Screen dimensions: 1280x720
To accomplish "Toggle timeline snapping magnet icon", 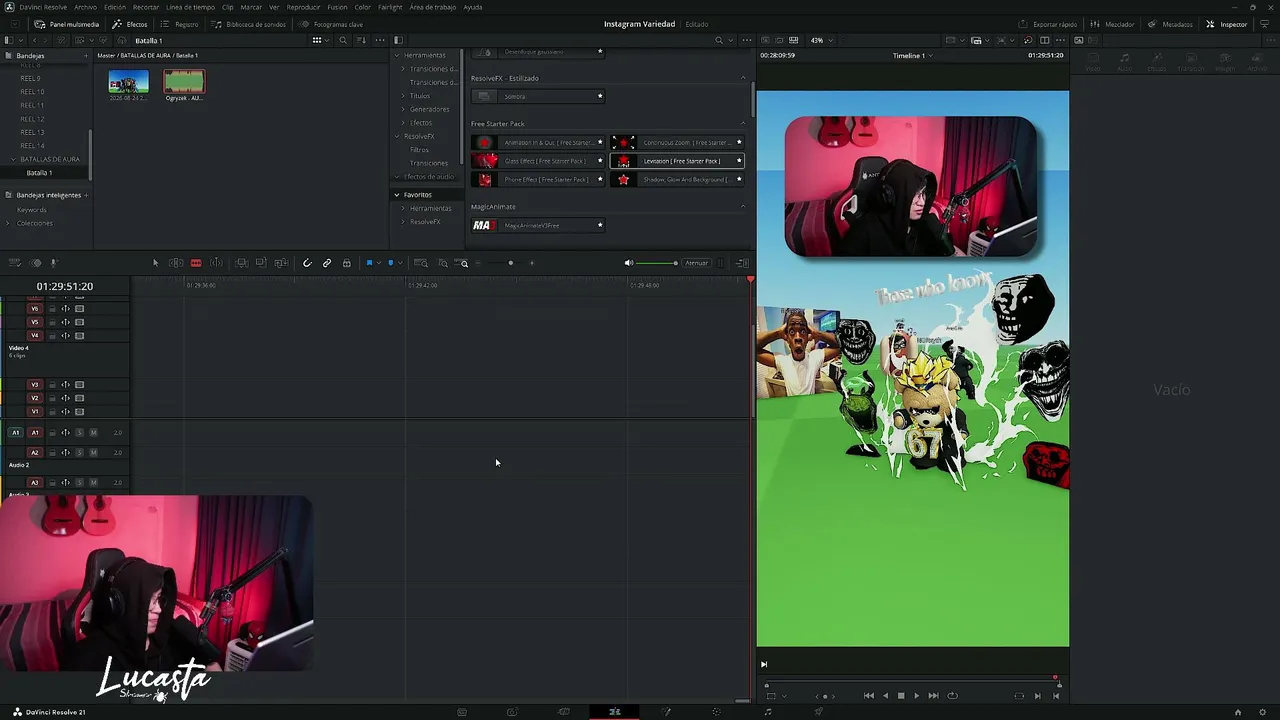I will point(307,263).
